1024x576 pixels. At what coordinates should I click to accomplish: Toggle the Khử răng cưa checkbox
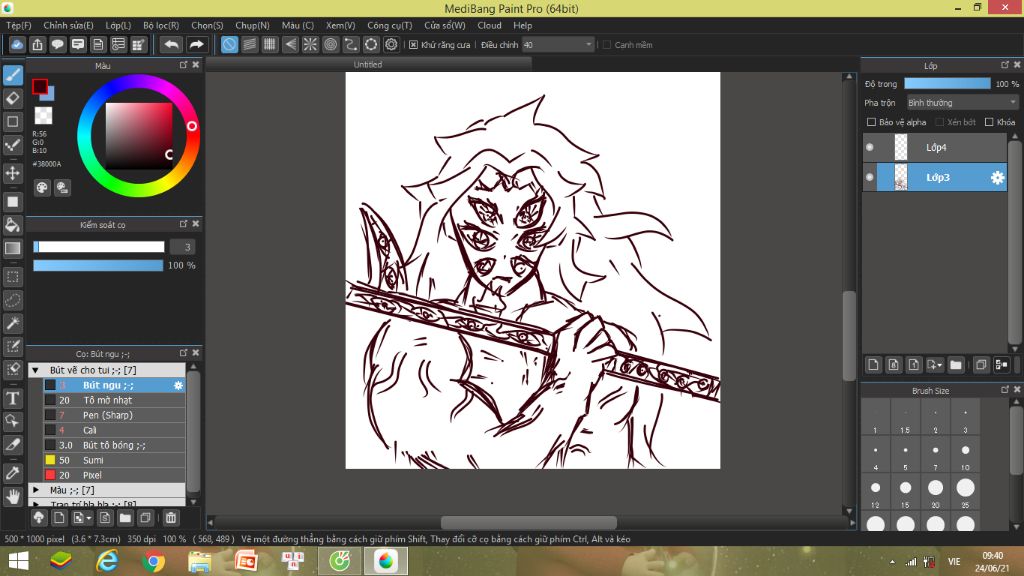click(x=413, y=45)
